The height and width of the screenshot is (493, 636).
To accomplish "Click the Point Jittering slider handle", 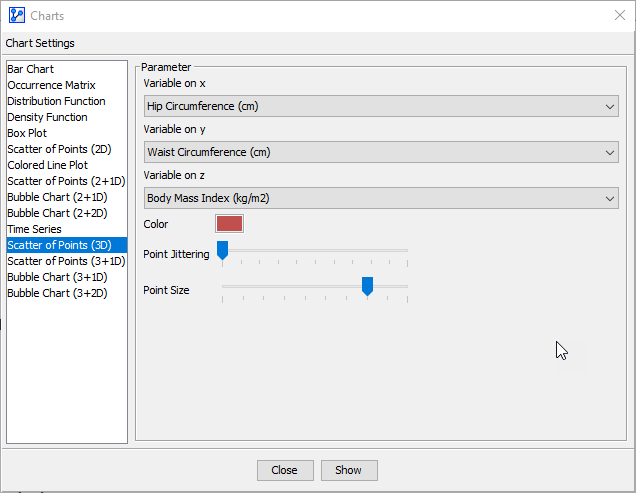I will [x=222, y=251].
